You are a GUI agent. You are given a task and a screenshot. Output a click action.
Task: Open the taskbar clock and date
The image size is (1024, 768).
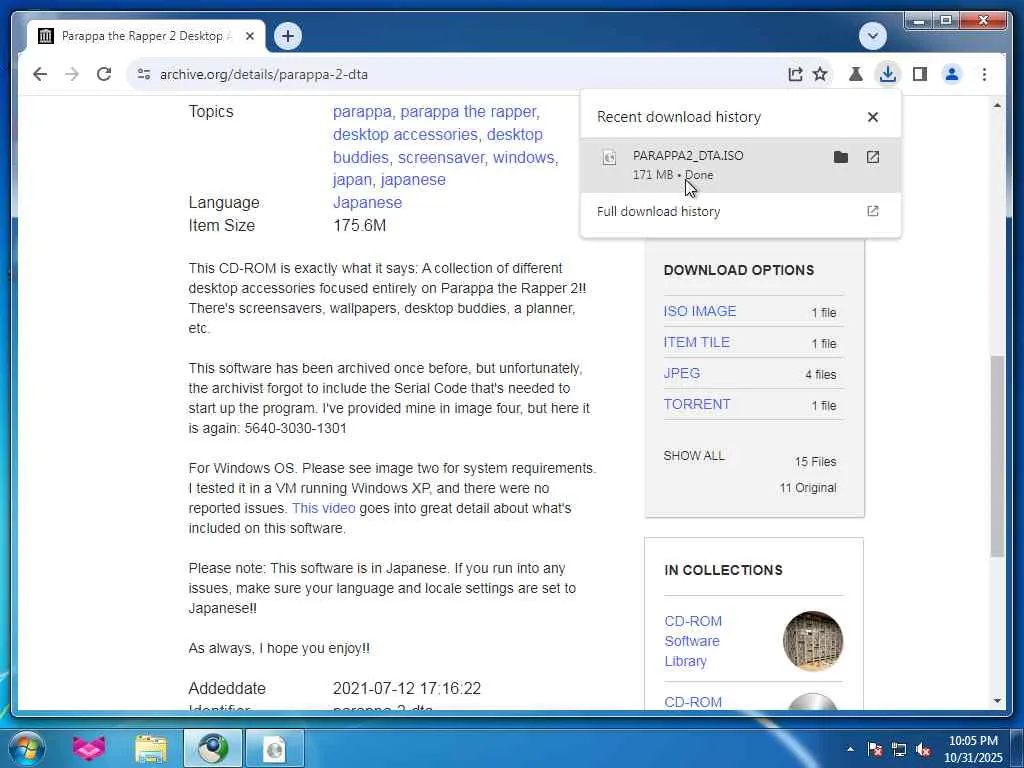[x=973, y=749]
